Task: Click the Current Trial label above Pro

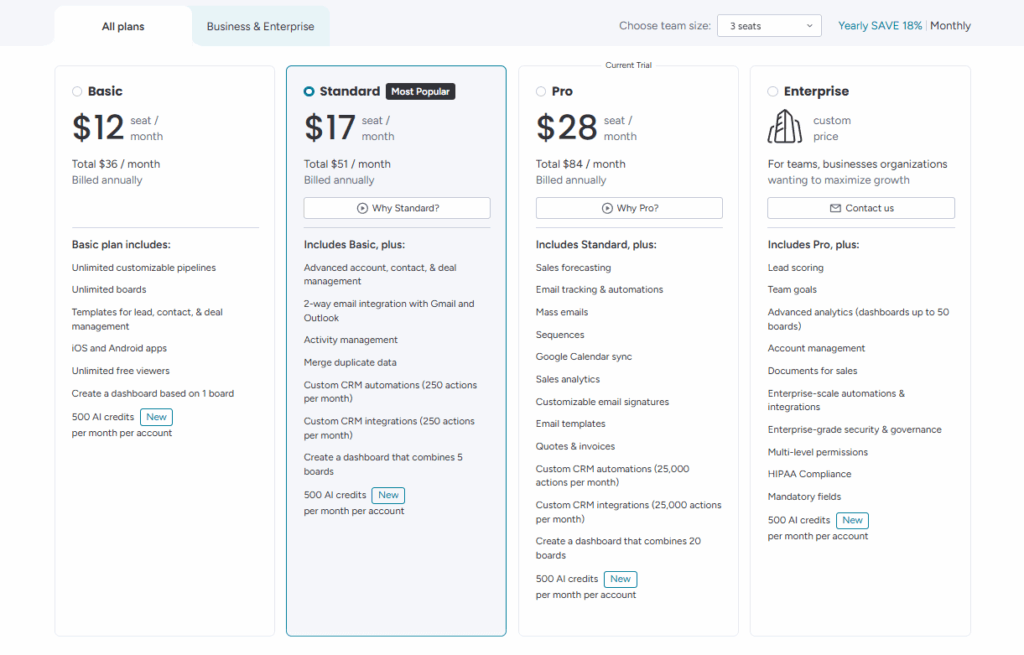Action: point(628,65)
